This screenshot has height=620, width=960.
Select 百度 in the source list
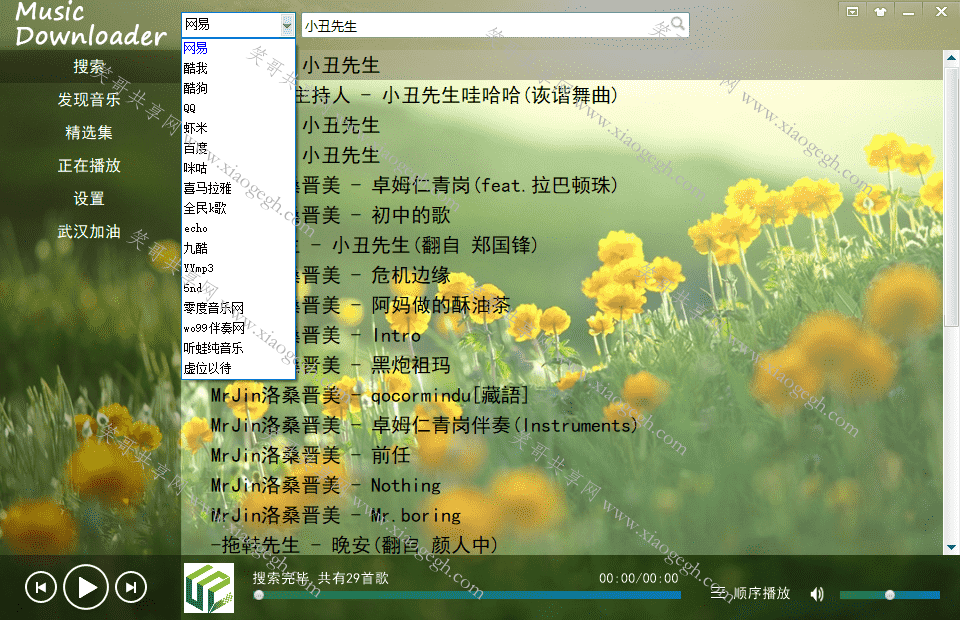[239, 148]
